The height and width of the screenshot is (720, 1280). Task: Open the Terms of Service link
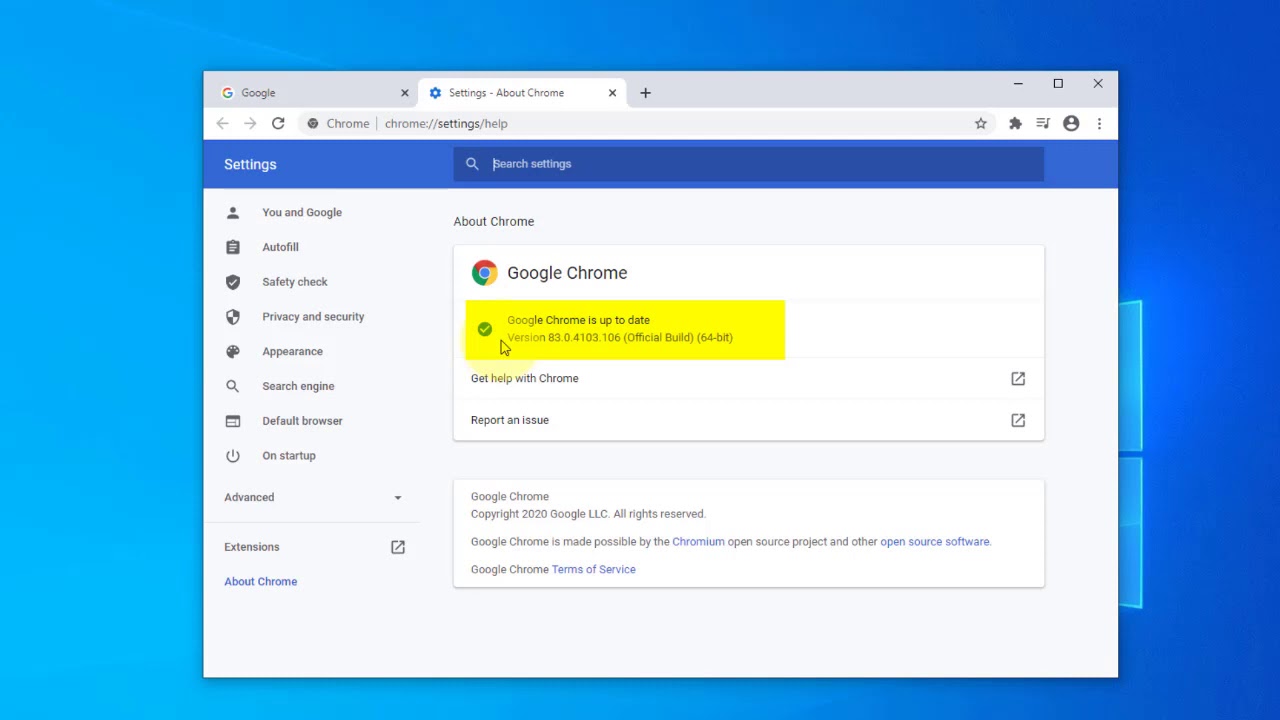[x=594, y=569]
